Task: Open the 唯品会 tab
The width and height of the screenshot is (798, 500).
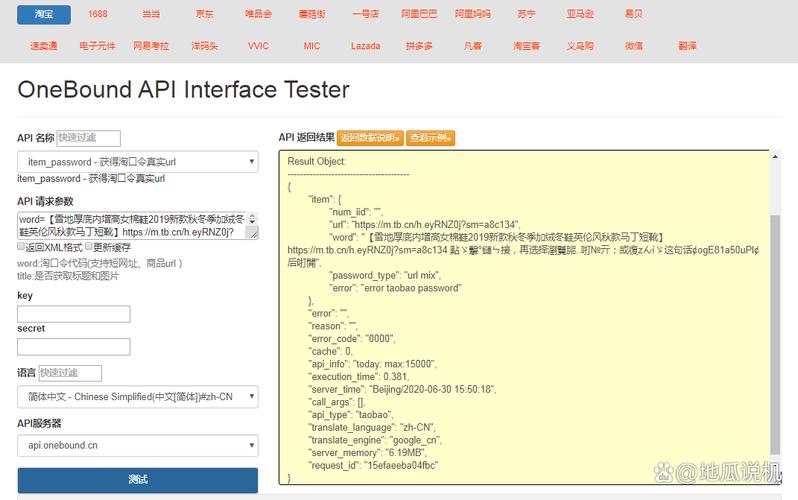Action: click(259, 14)
